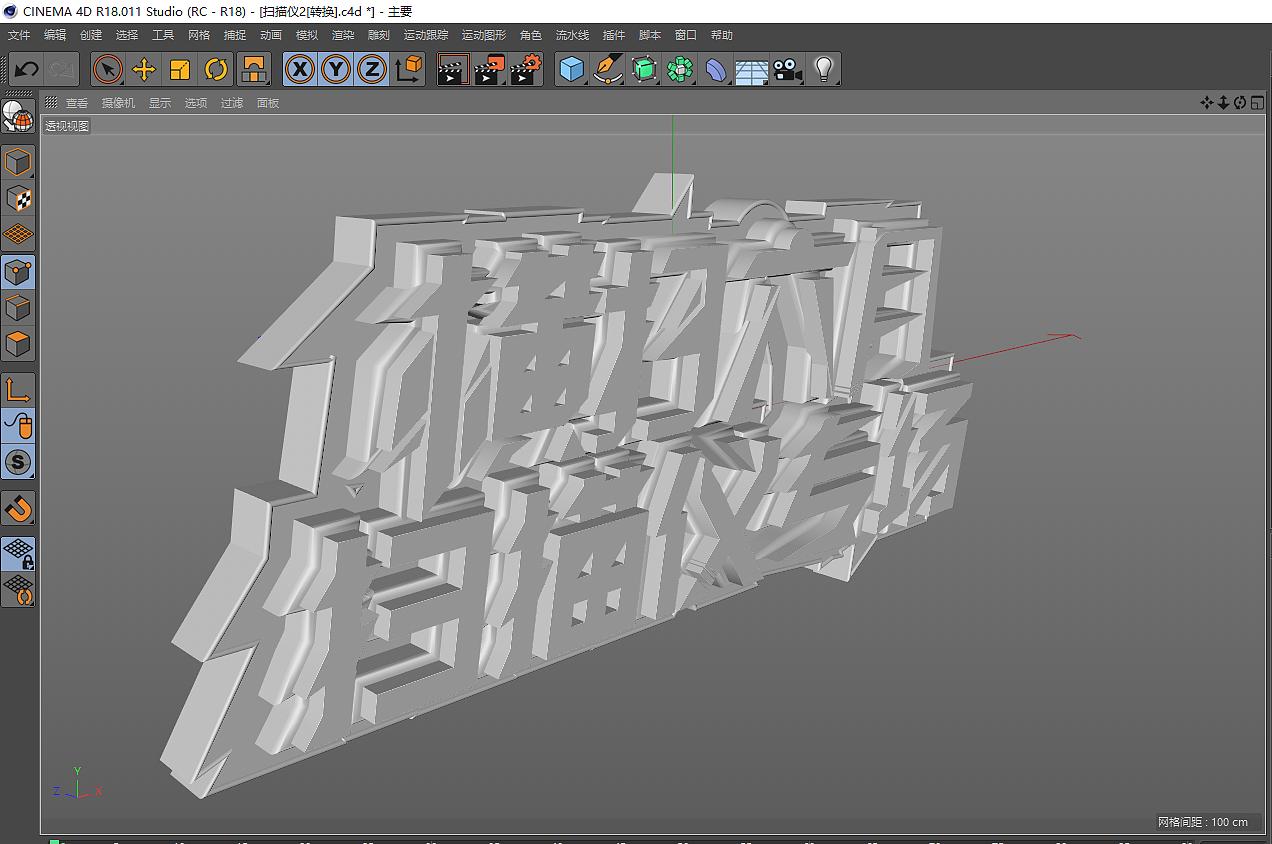Screen dimensions: 1272x844
Task: Toggle the viewport maximize view icon
Action: pyautogui.click(x=1256, y=103)
